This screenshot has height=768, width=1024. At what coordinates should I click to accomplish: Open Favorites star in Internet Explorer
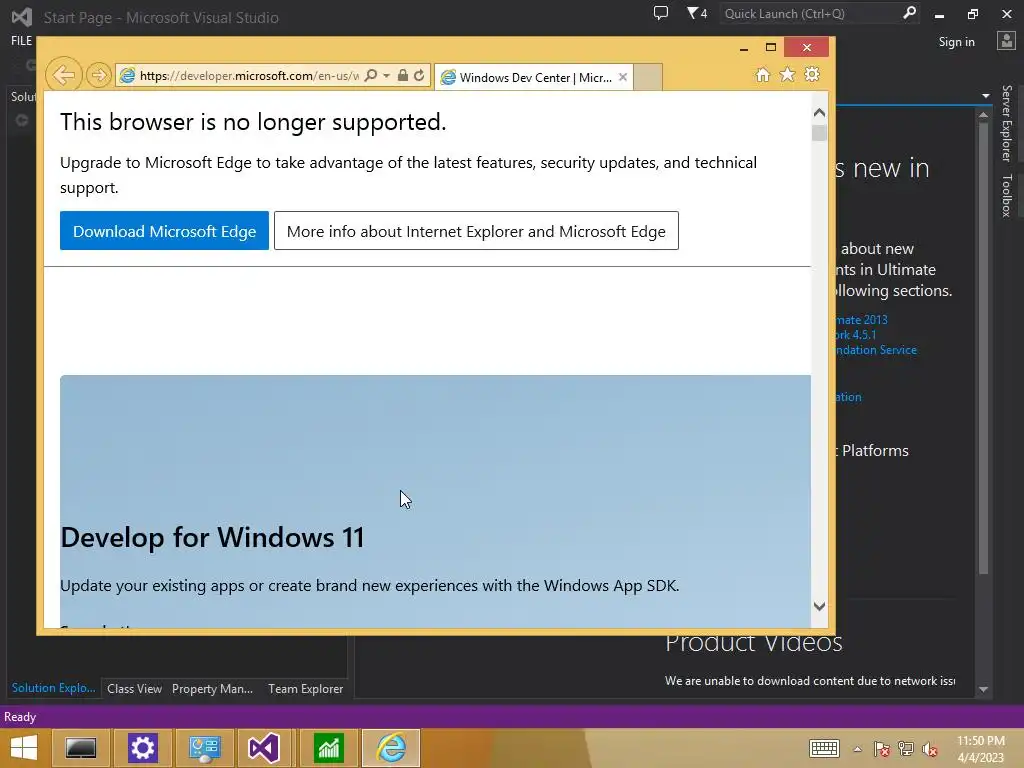point(788,74)
